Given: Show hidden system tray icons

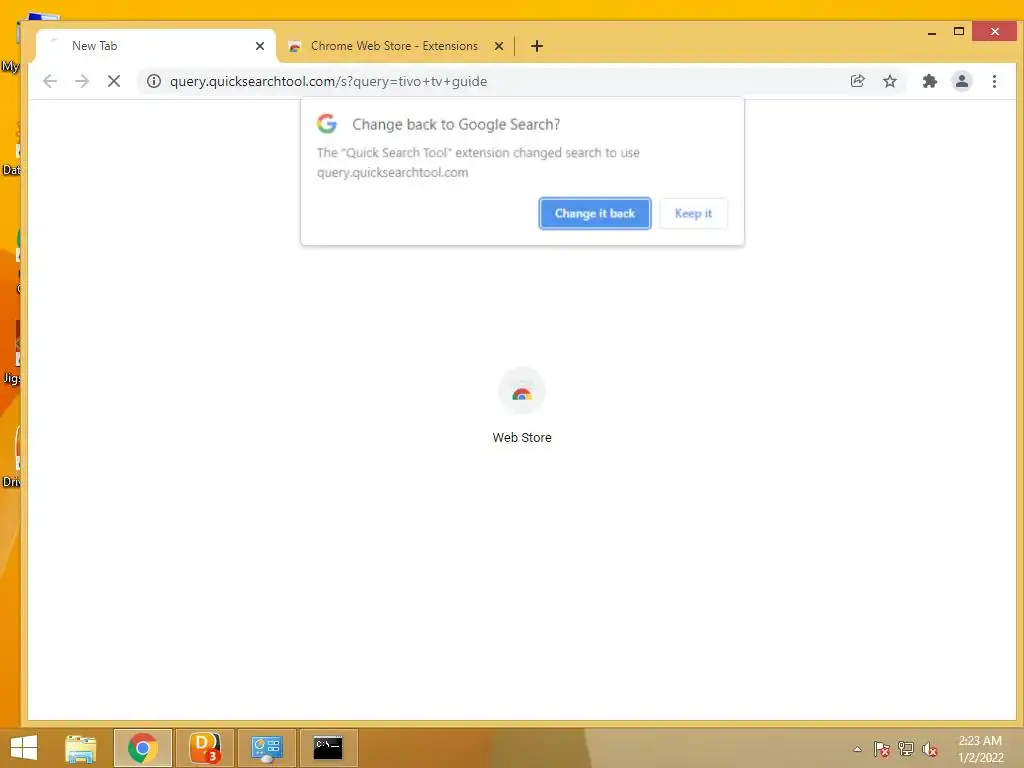Looking at the screenshot, I should pyautogui.click(x=857, y=749).
